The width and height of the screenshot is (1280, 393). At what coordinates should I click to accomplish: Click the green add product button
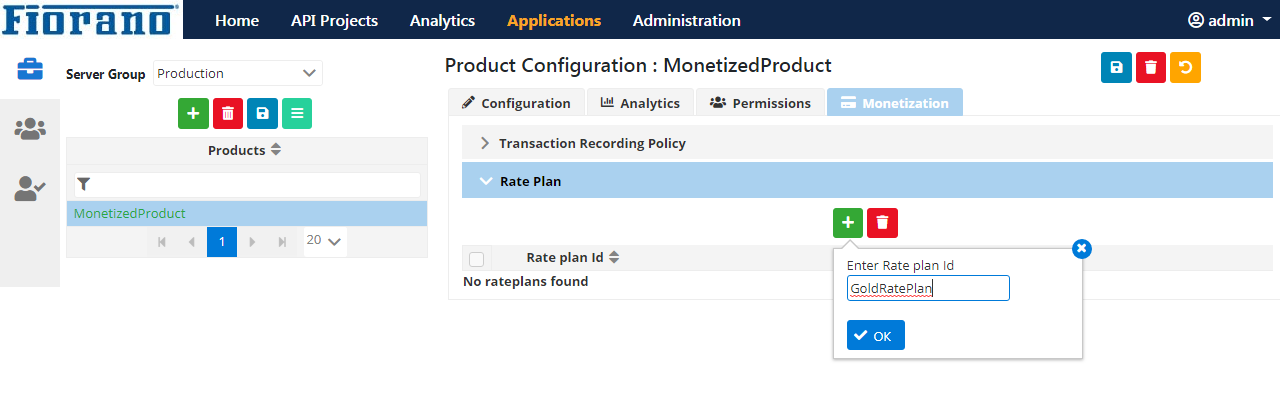193,114
